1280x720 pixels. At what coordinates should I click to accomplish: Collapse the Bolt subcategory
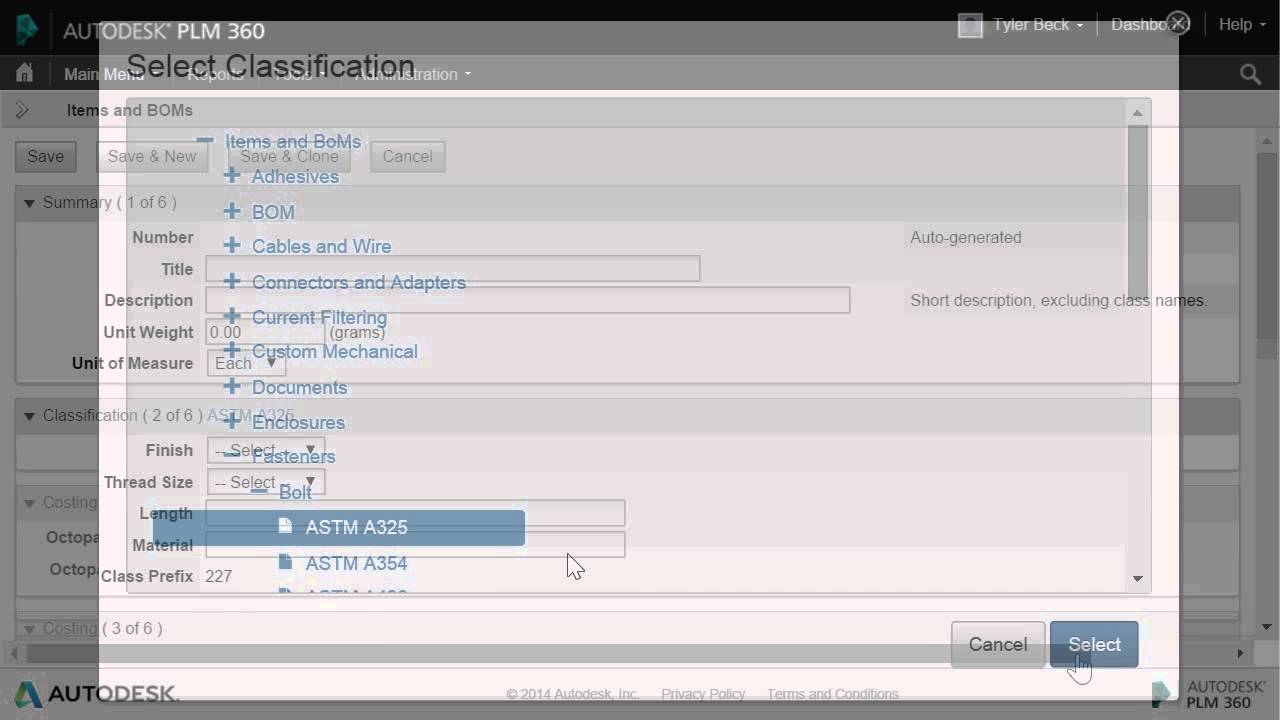tap(259, 492)
